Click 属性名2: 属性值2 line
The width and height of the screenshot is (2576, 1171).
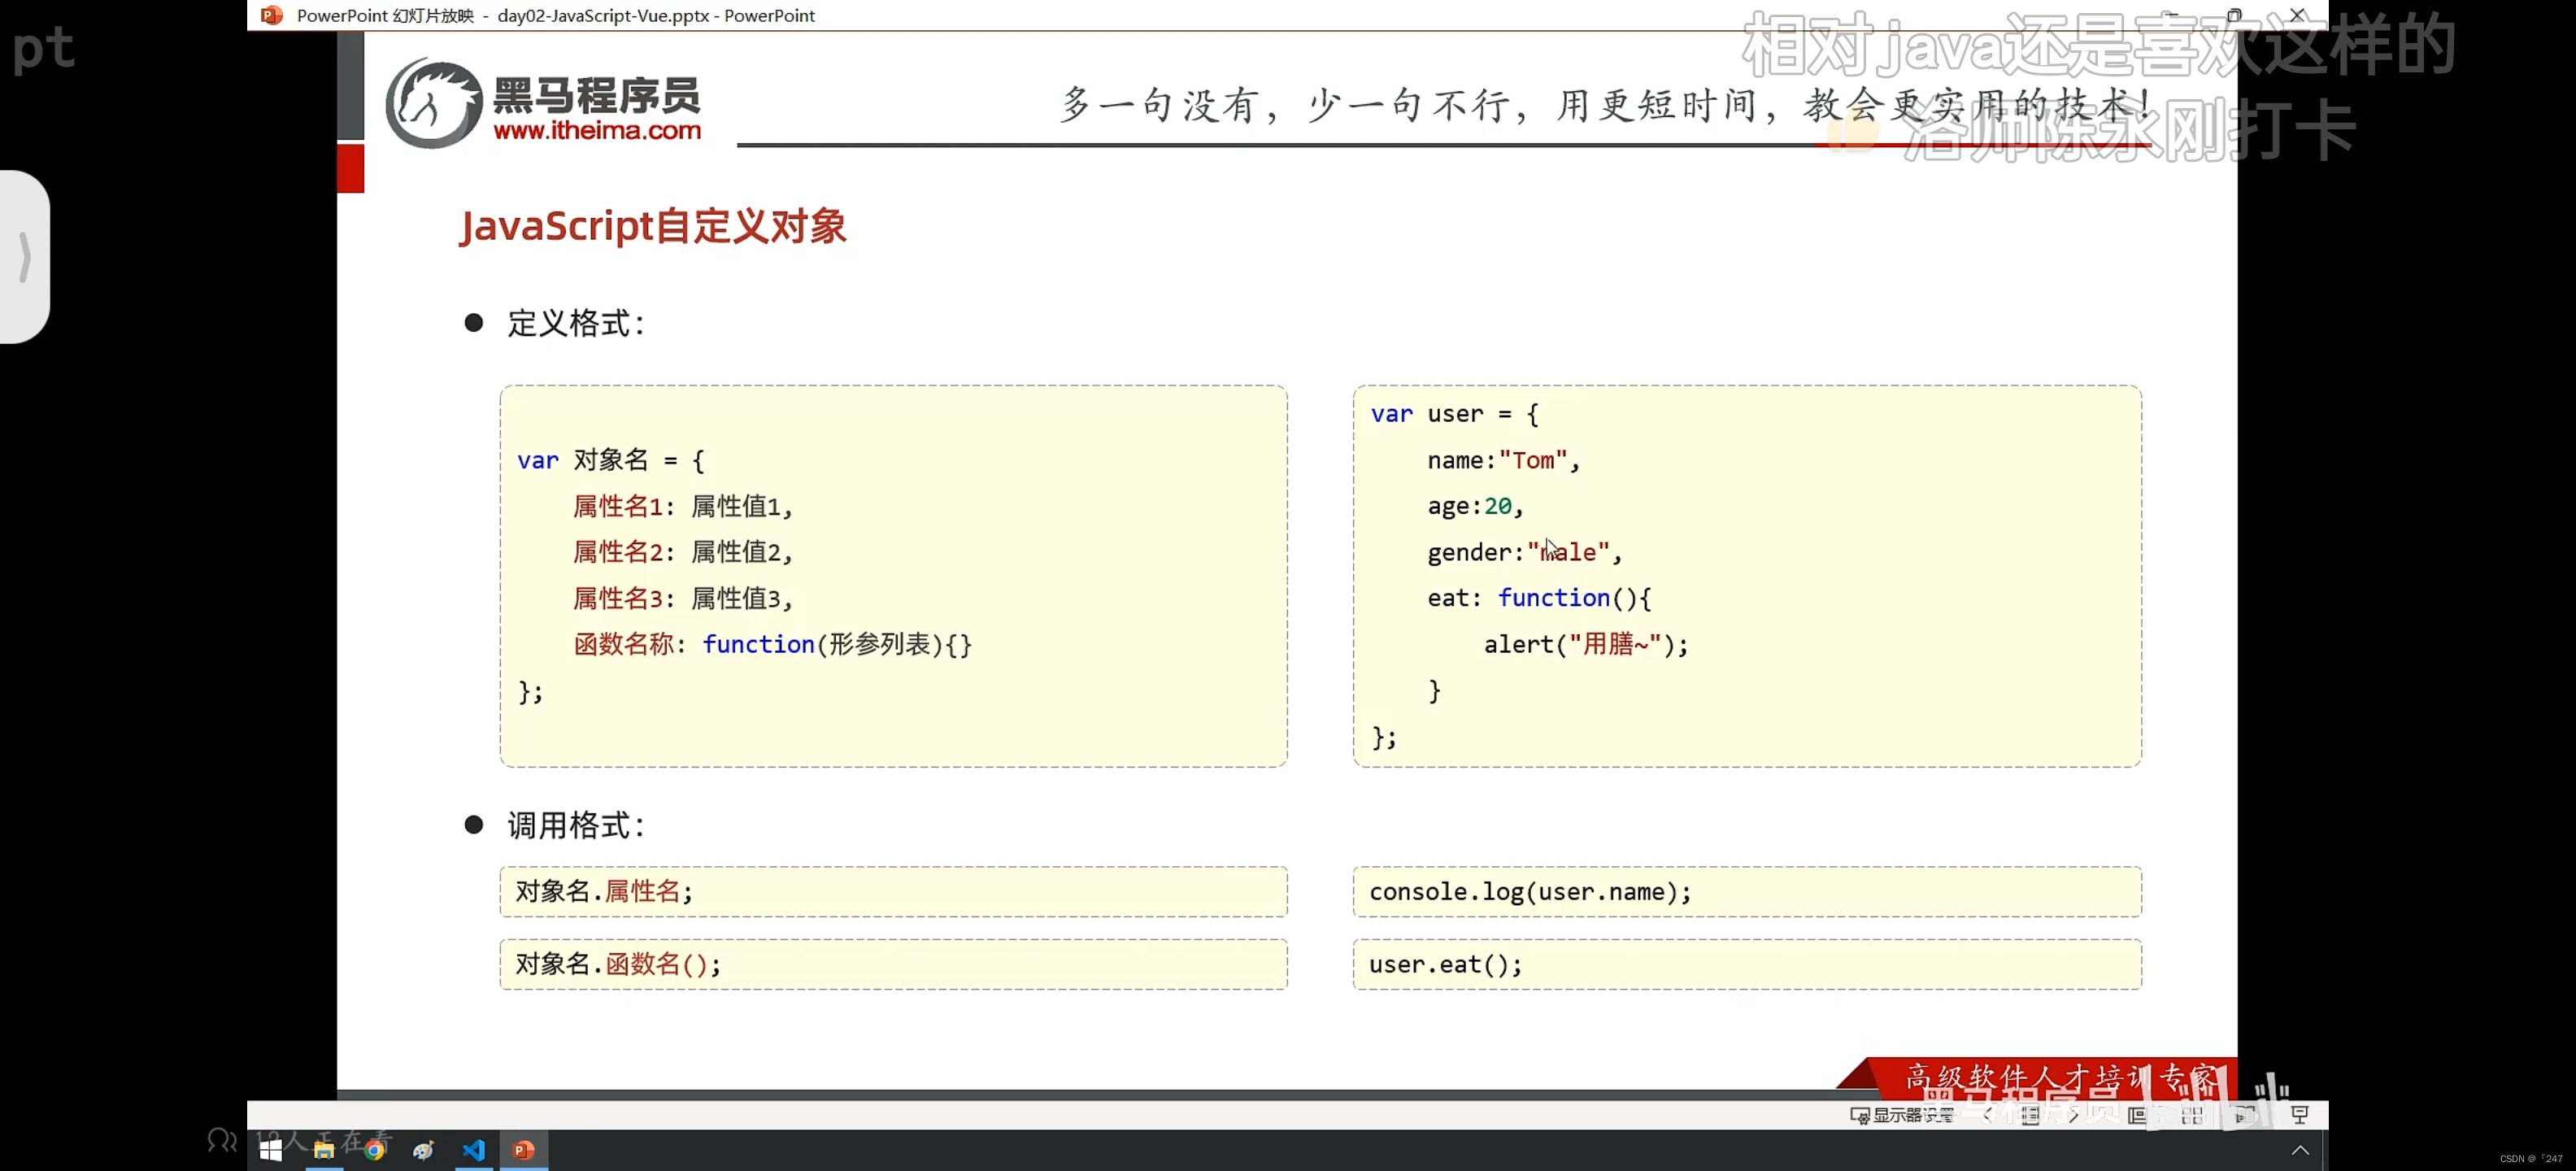(683, 552)
